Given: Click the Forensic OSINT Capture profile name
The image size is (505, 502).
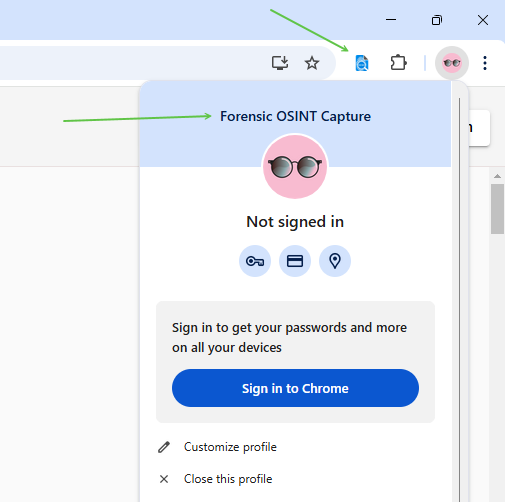Looking at the screenshot, I should (x=295, y=116).
